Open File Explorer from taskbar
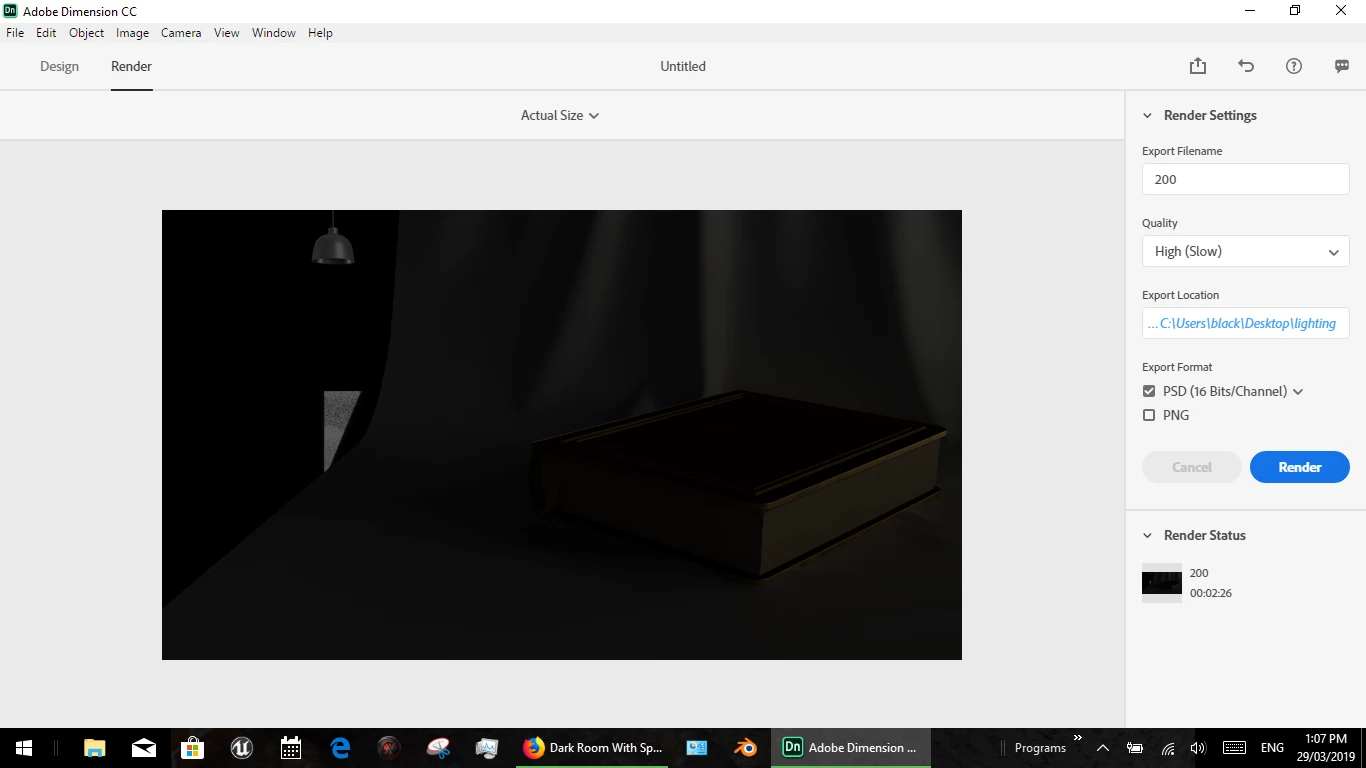This screenshot has width=1366, height=768. click(x=94, y=747)
